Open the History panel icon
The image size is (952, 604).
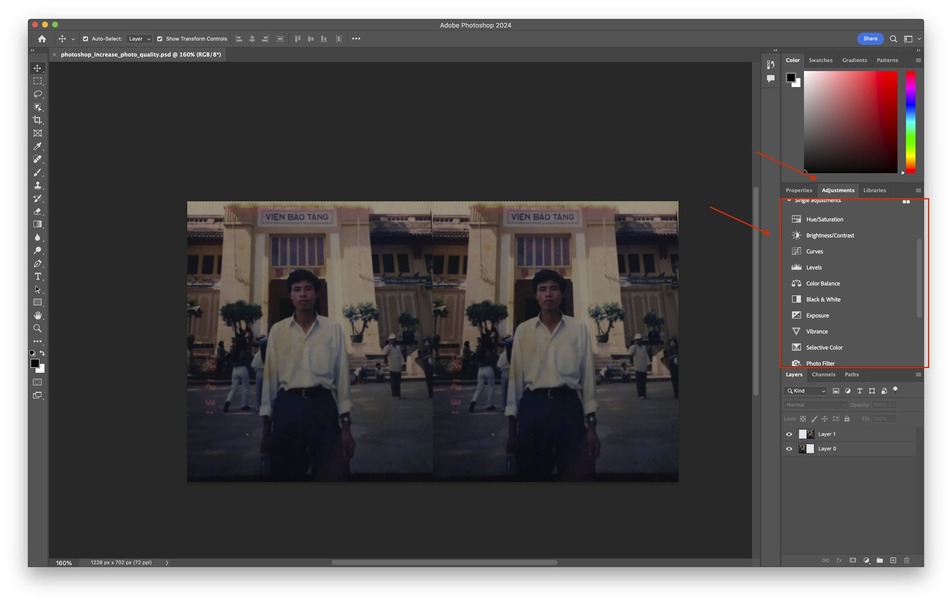770,64
